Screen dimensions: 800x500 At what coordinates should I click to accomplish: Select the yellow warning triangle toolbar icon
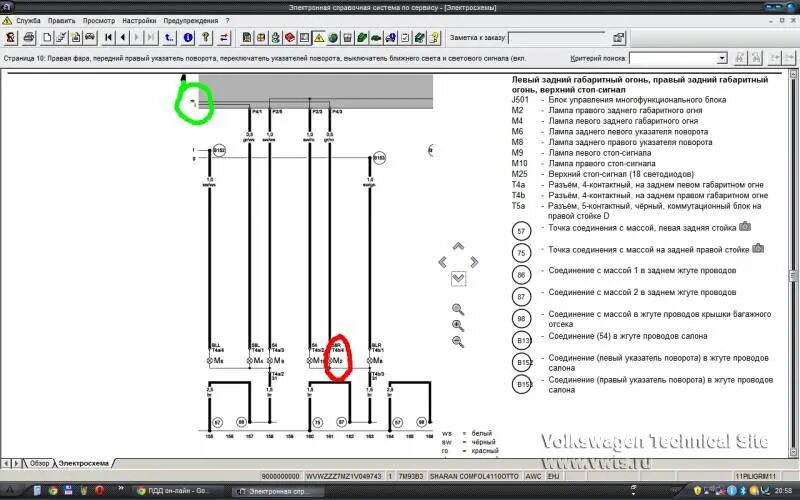(319, 37)
